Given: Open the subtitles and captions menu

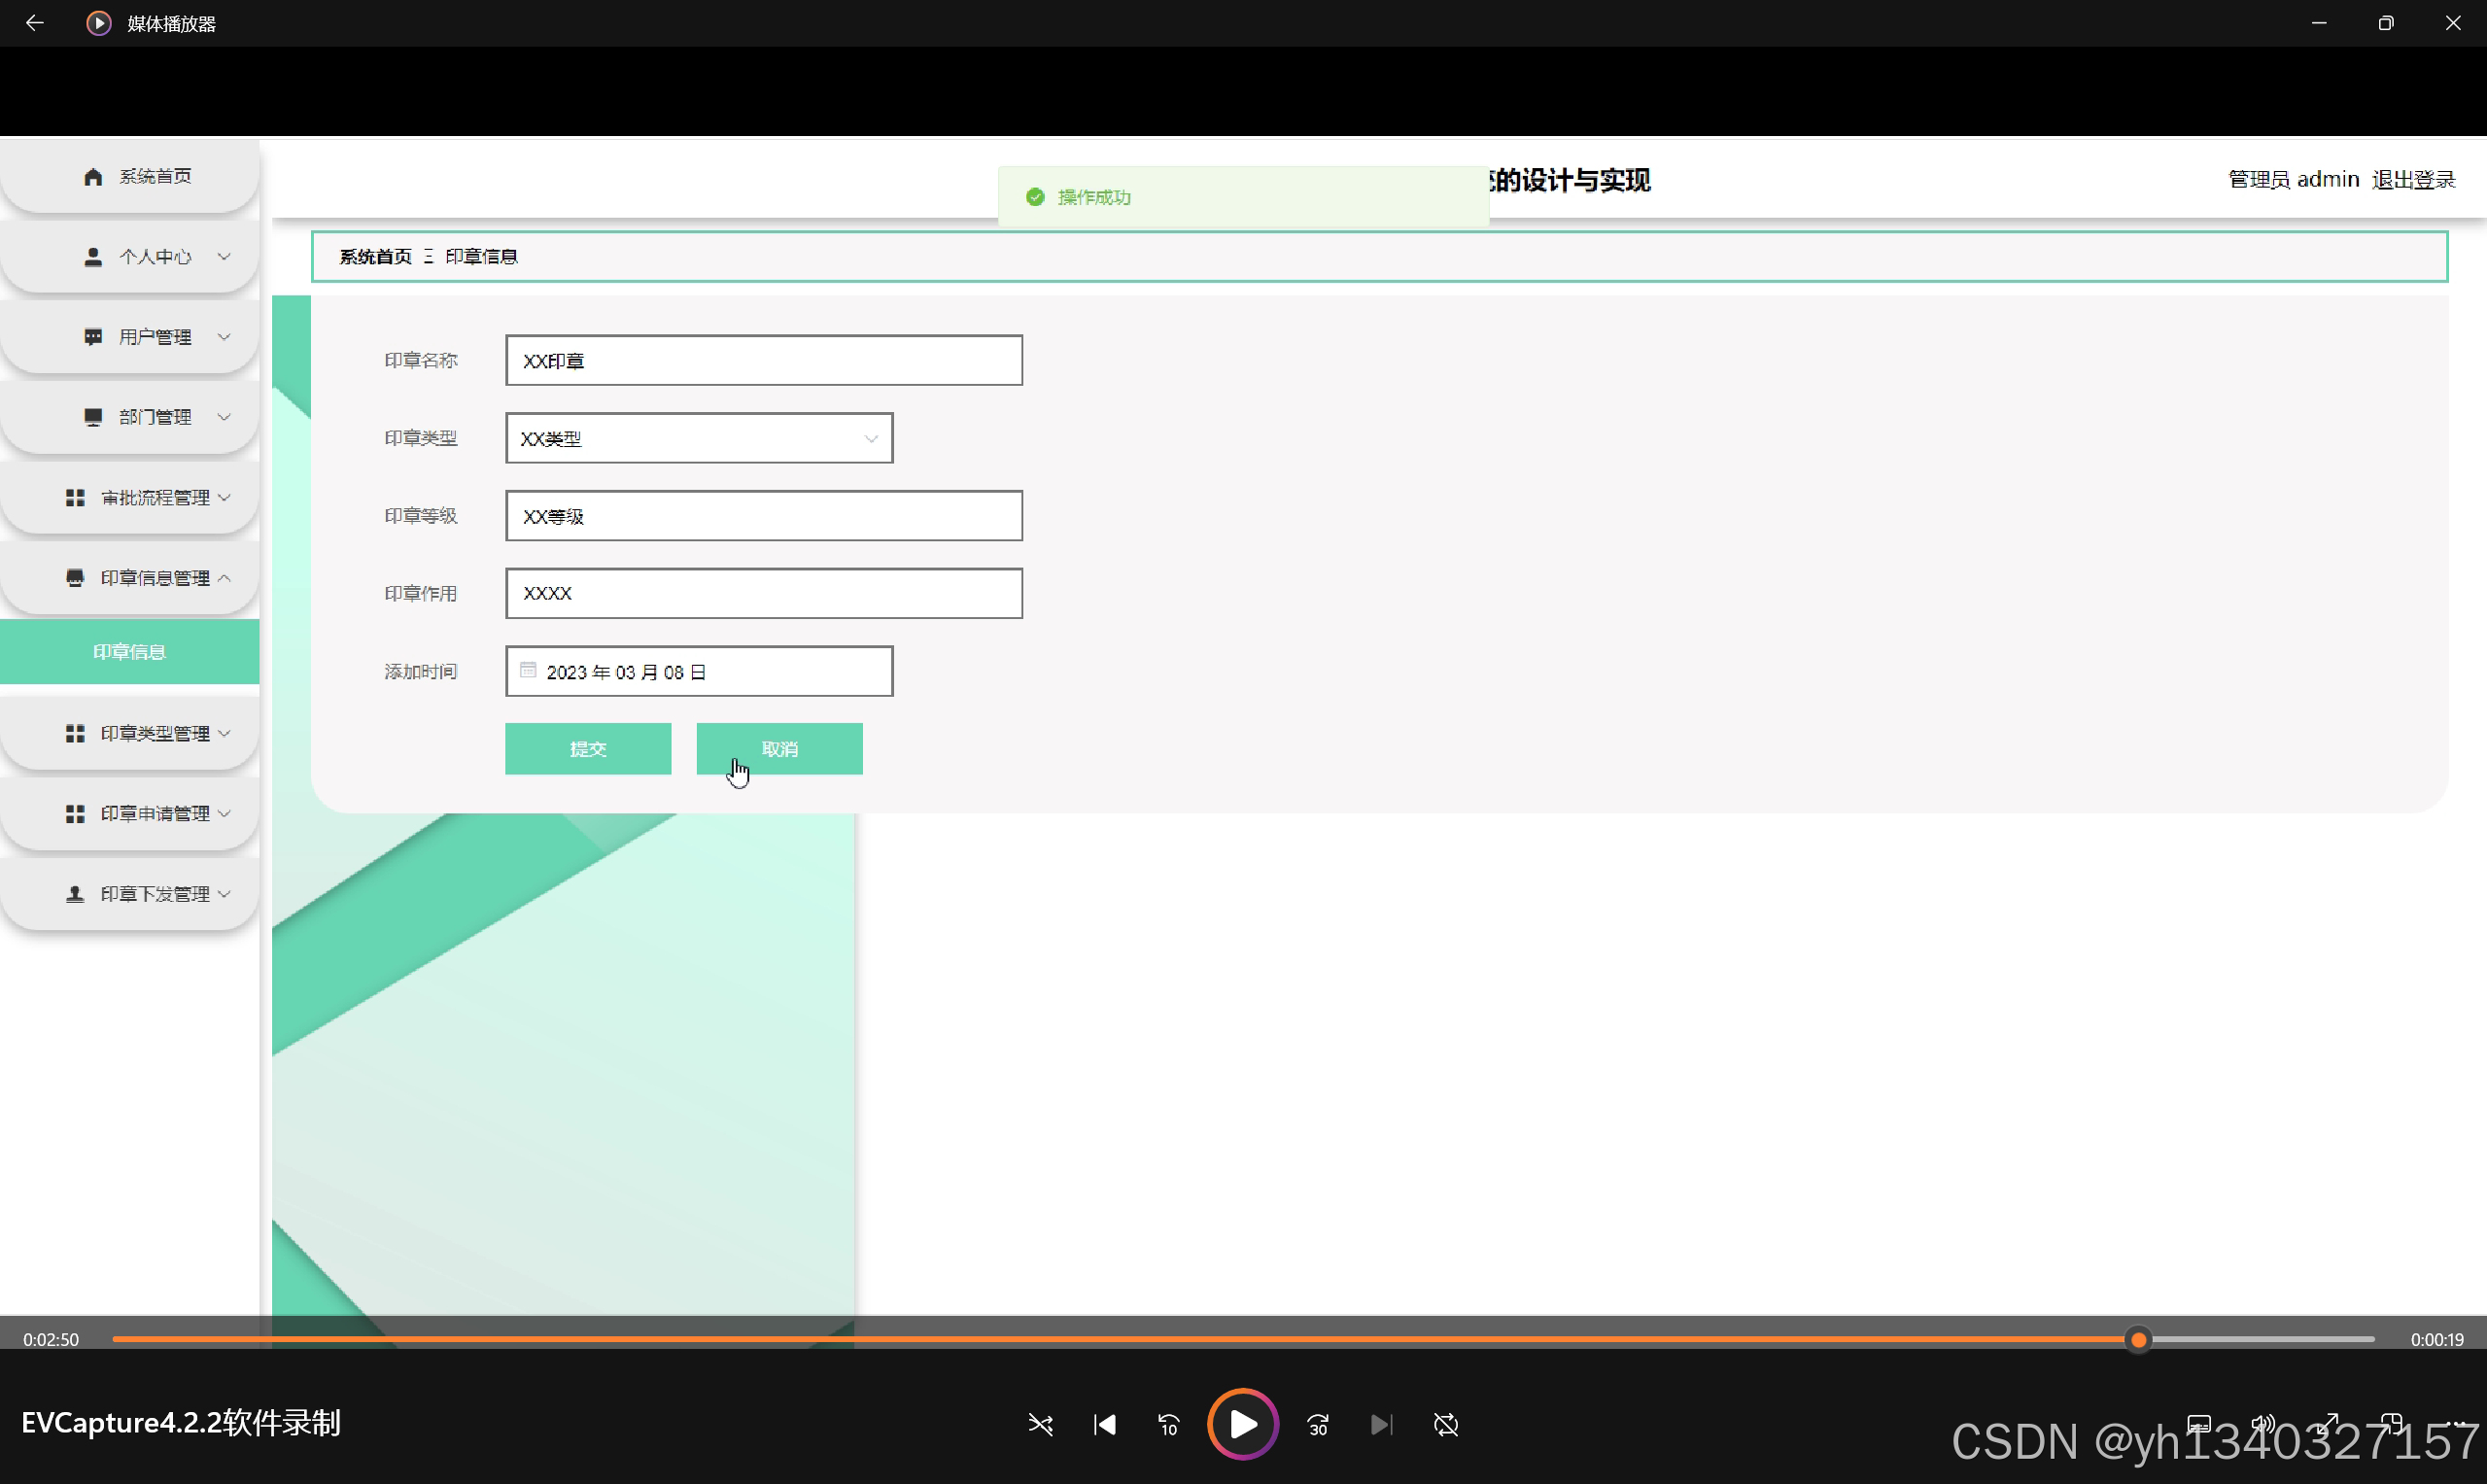Looking at the screenshot, I should pos(2199,1424).
